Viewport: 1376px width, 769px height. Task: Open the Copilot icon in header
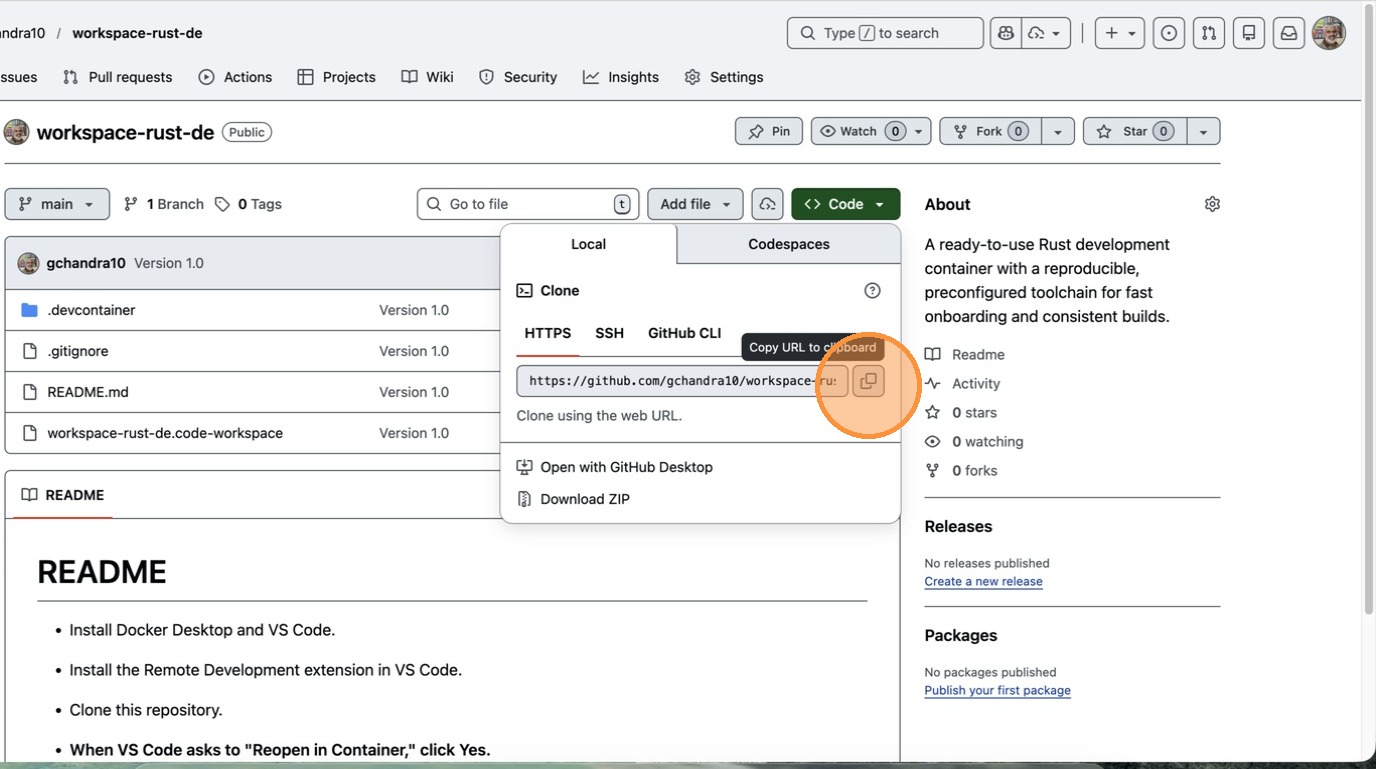(1006, 33)
